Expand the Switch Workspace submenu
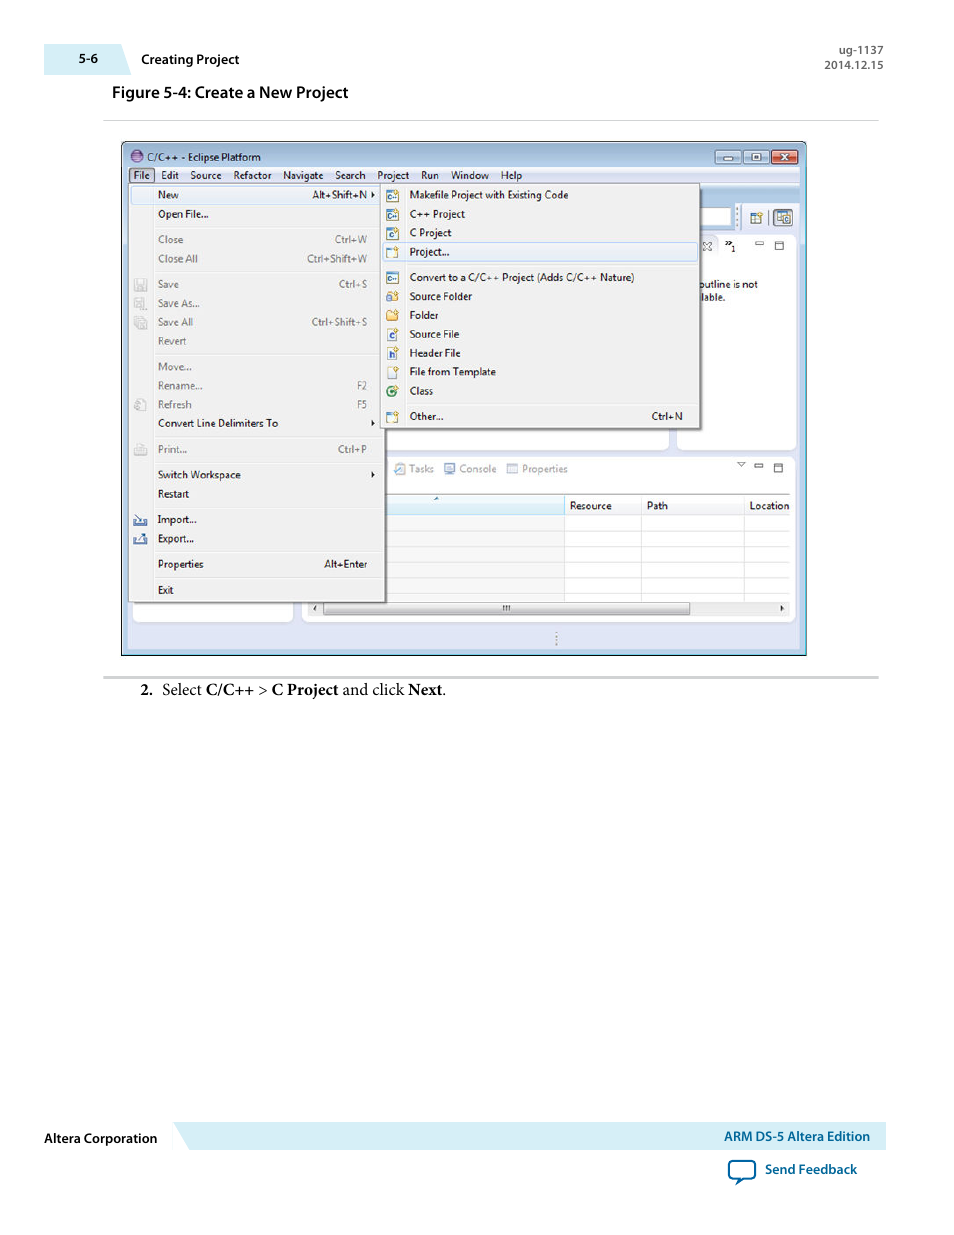Viewport: 954px width, 1235px height. pyautogui.click(x=373, y=475)
